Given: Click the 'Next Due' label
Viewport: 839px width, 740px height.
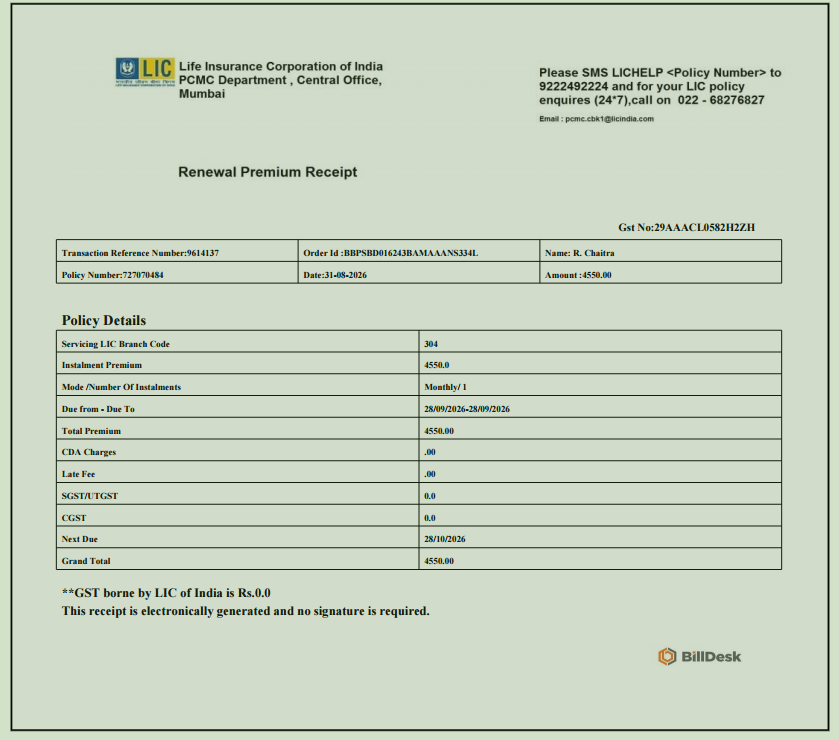Looking at the screenshot, I should [x=80, y=539].
